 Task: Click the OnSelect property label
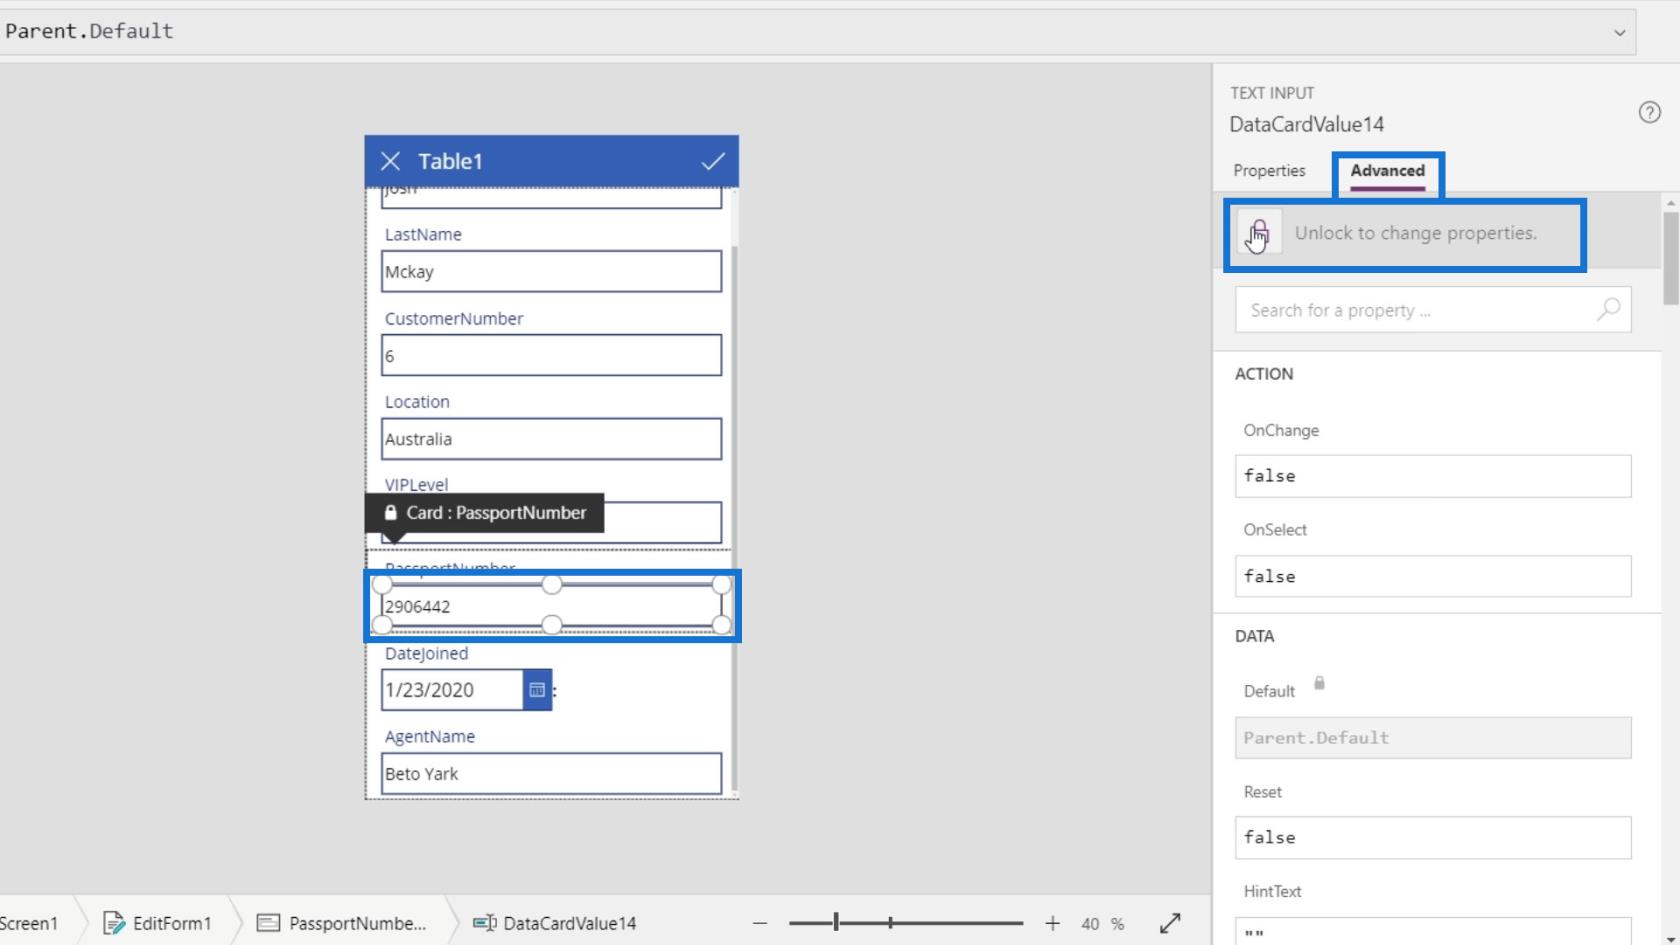tap(1275, 530)
